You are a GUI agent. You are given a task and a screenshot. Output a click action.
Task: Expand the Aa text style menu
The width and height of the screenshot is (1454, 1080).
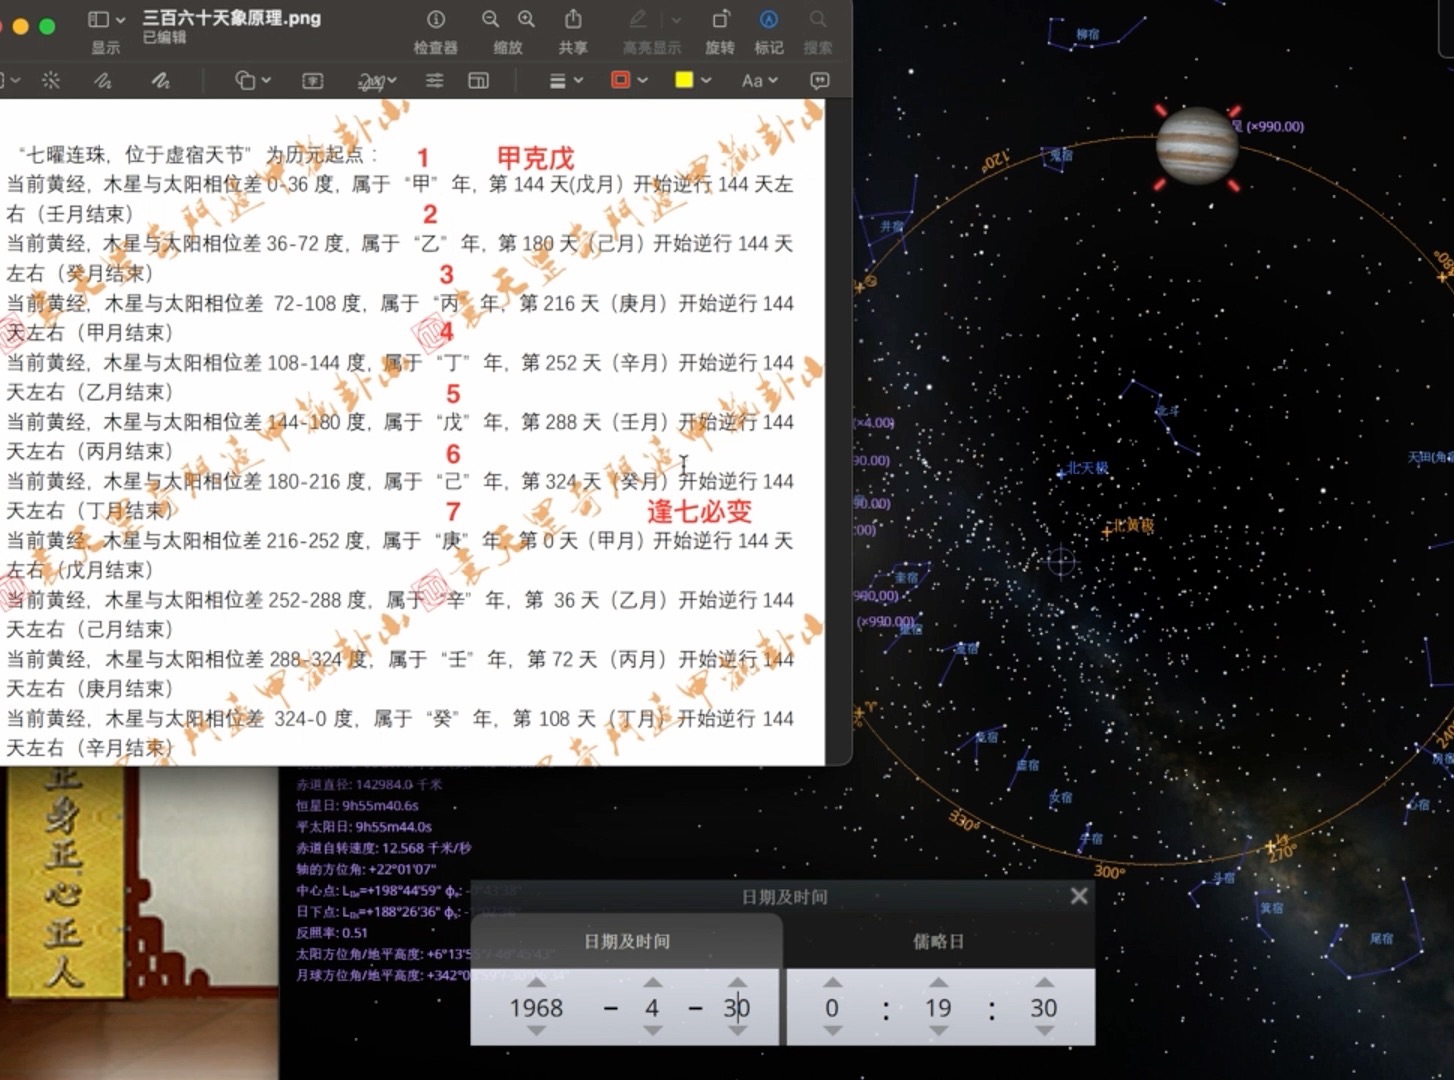(759, 80)
